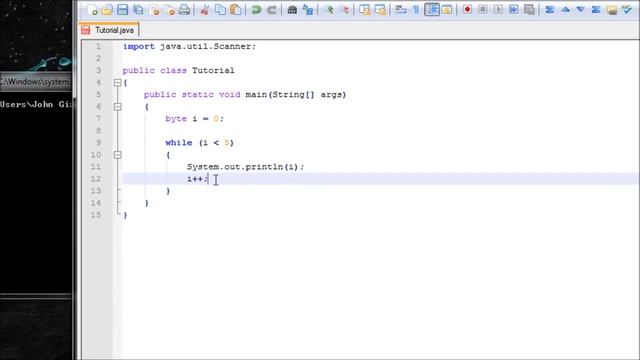Toggle the highlighted Show Indent Guide button
This screenshot has width=640, height=360.
(x=432, y=10)
